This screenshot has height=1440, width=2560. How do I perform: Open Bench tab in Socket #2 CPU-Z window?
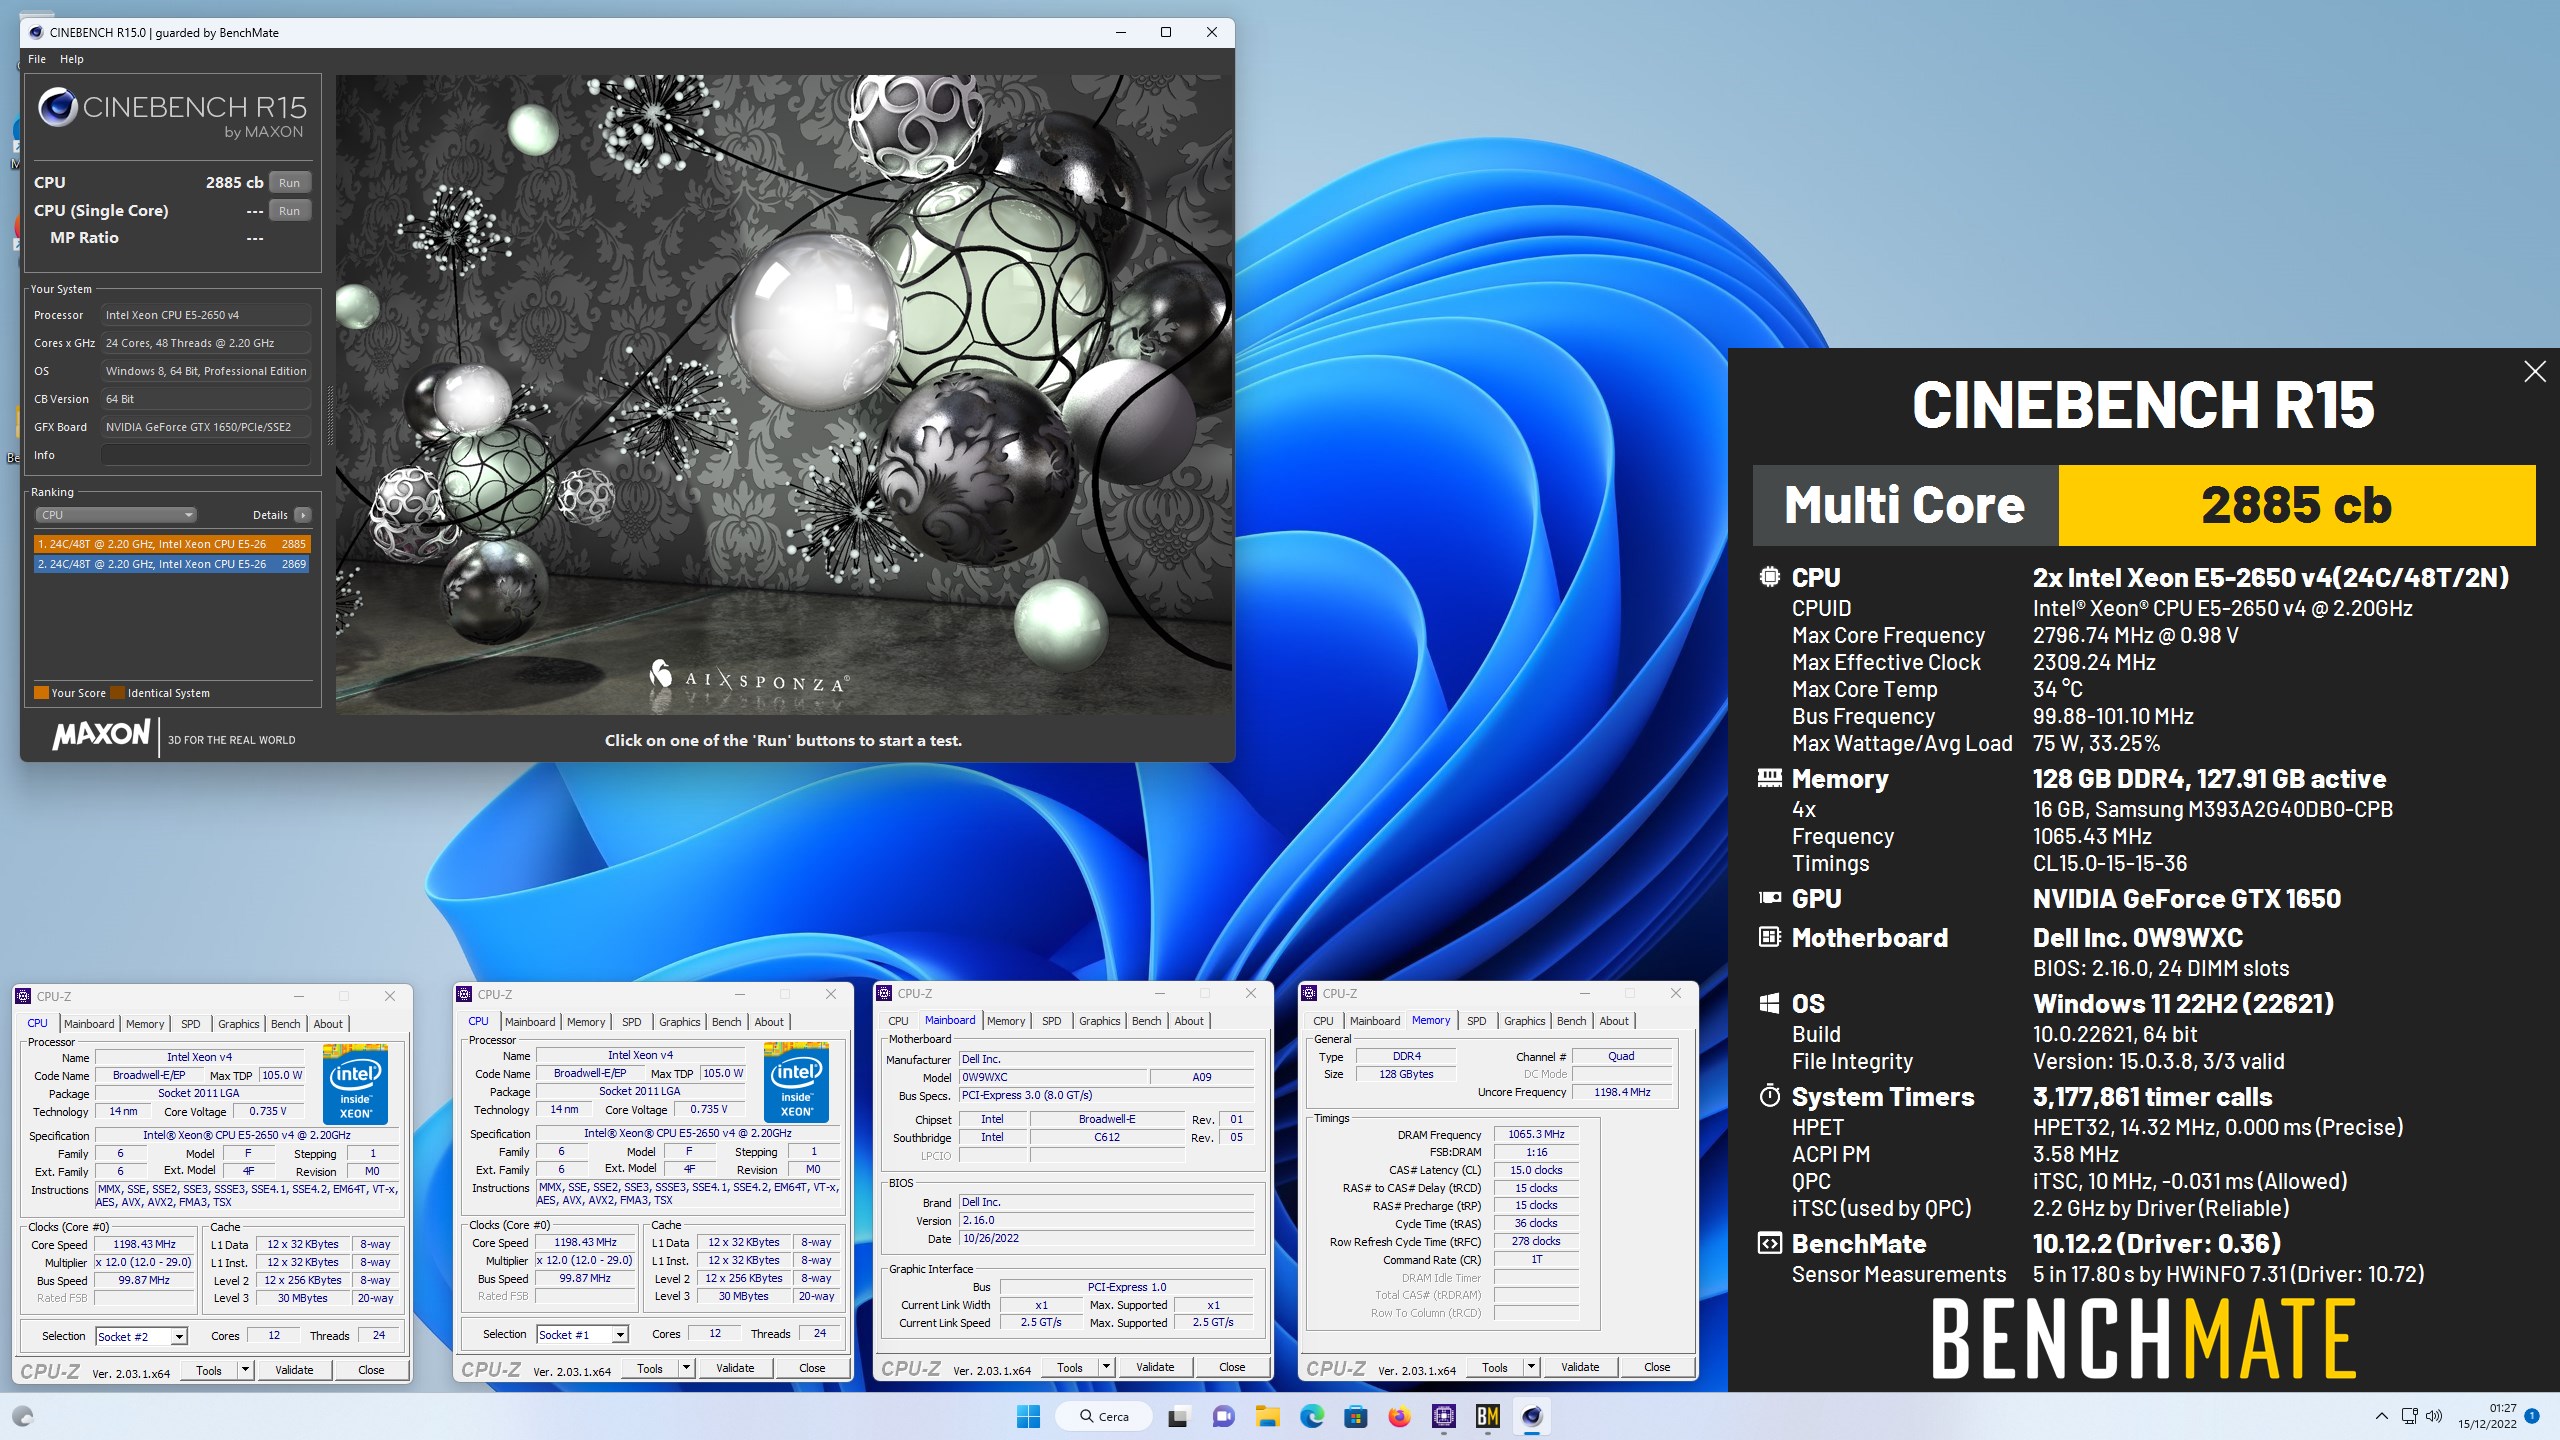click(x=285, y=1024)
